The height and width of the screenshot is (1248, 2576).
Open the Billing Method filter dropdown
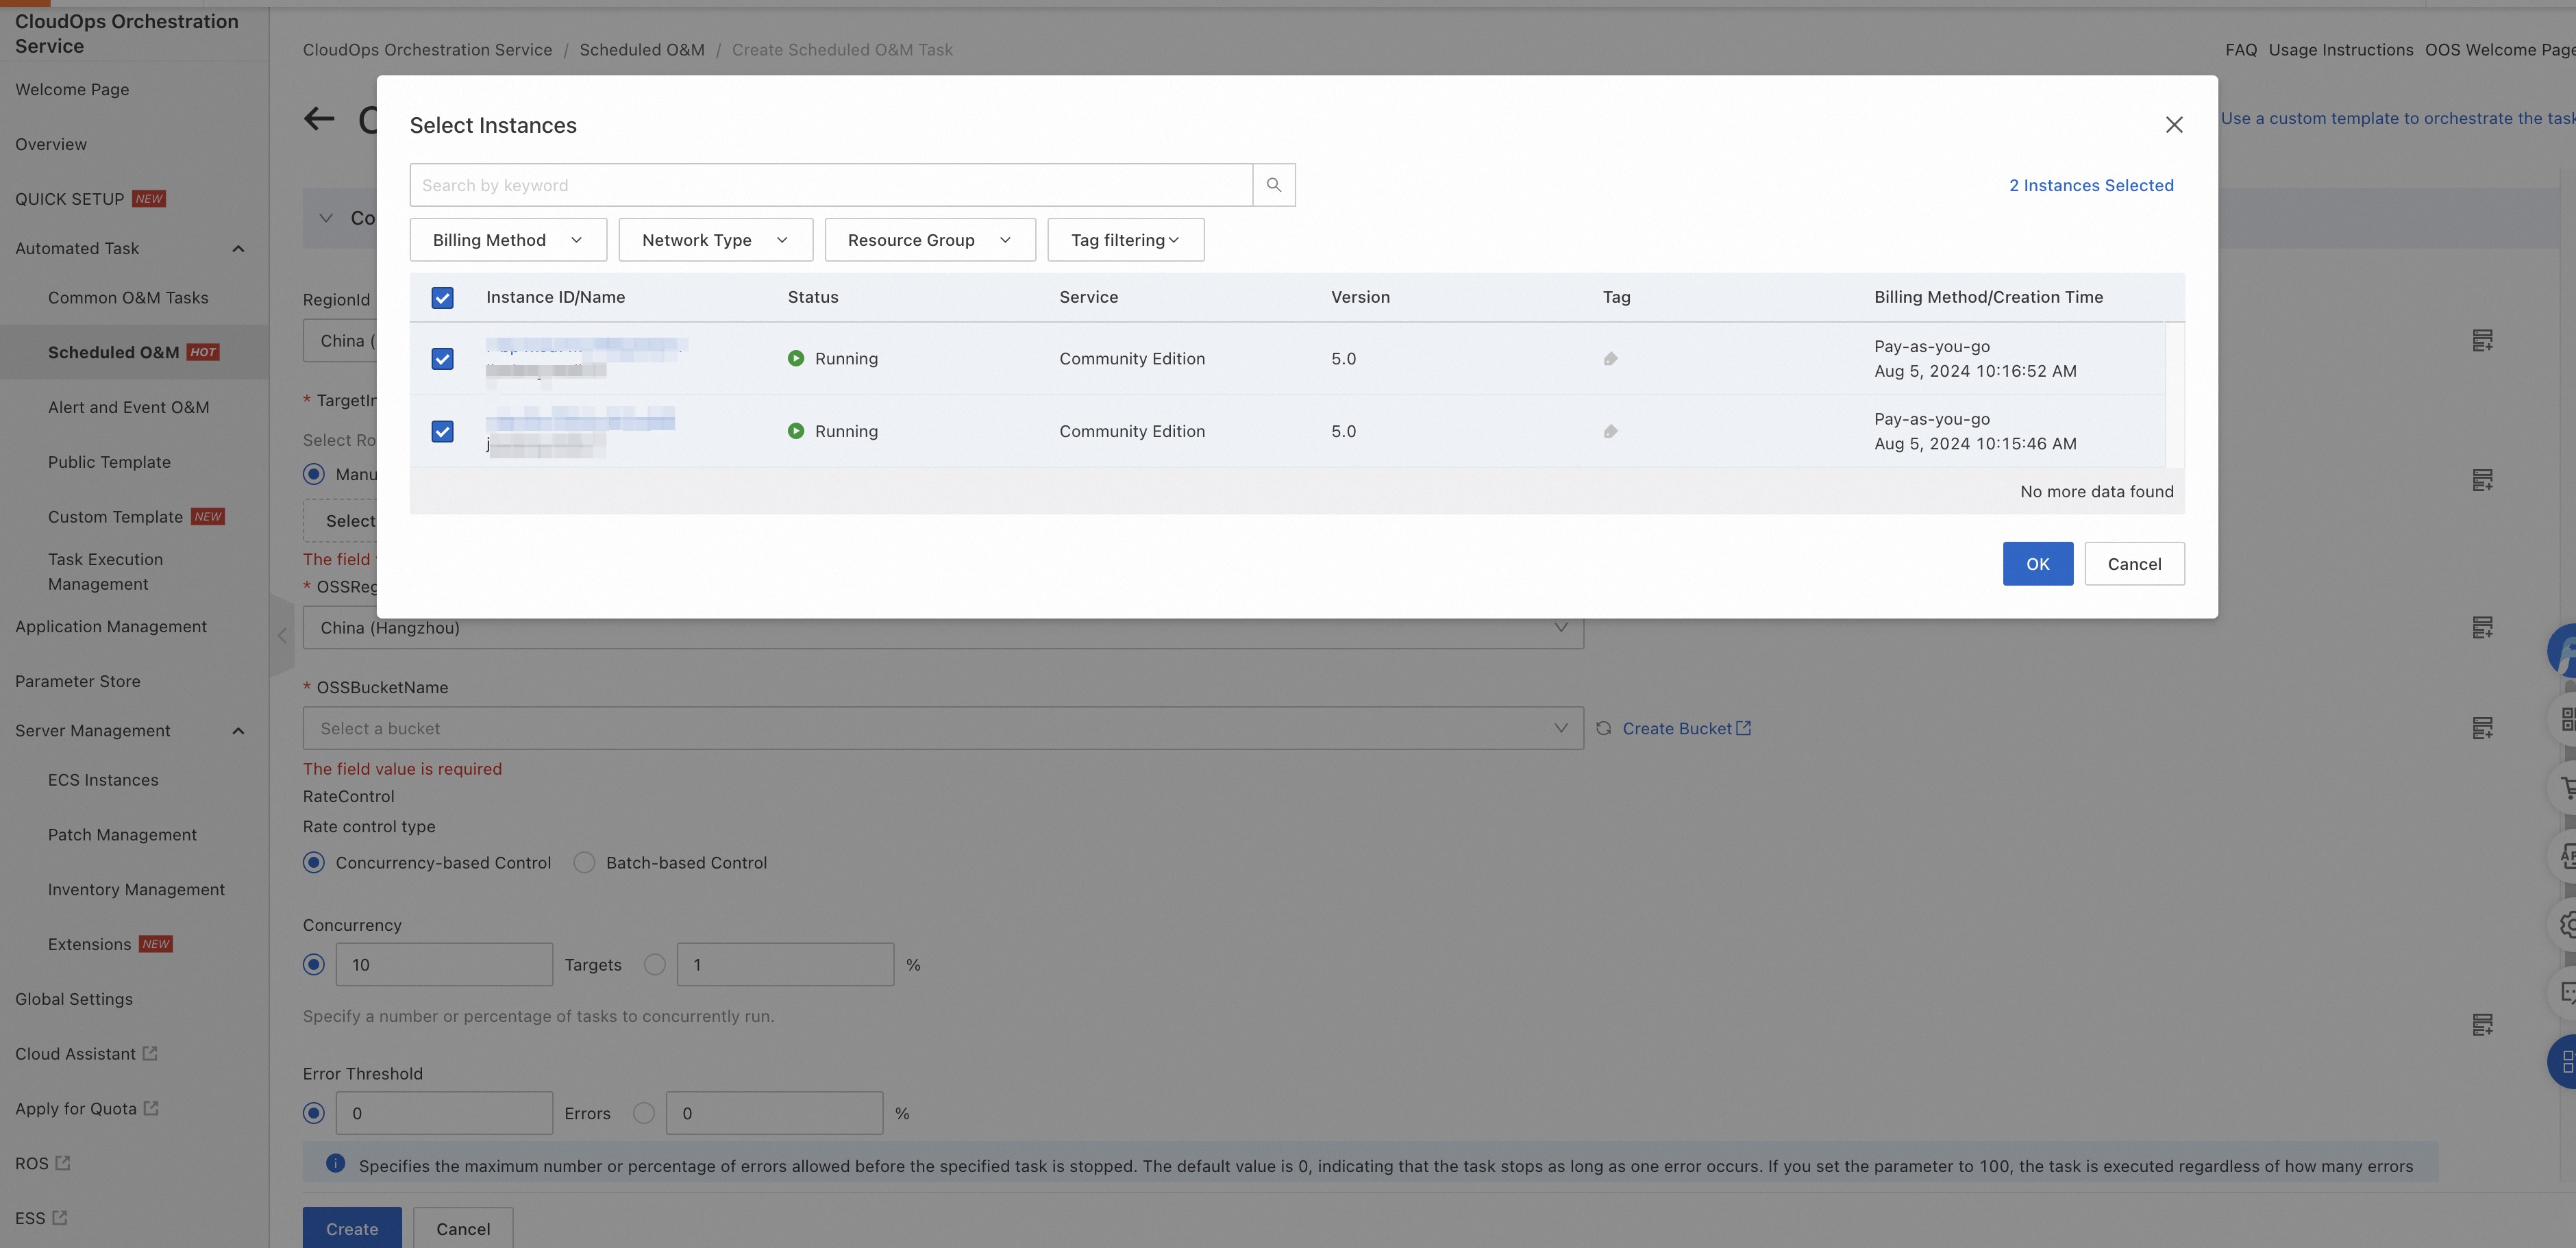pyautogui.click(x=508, y=240)
